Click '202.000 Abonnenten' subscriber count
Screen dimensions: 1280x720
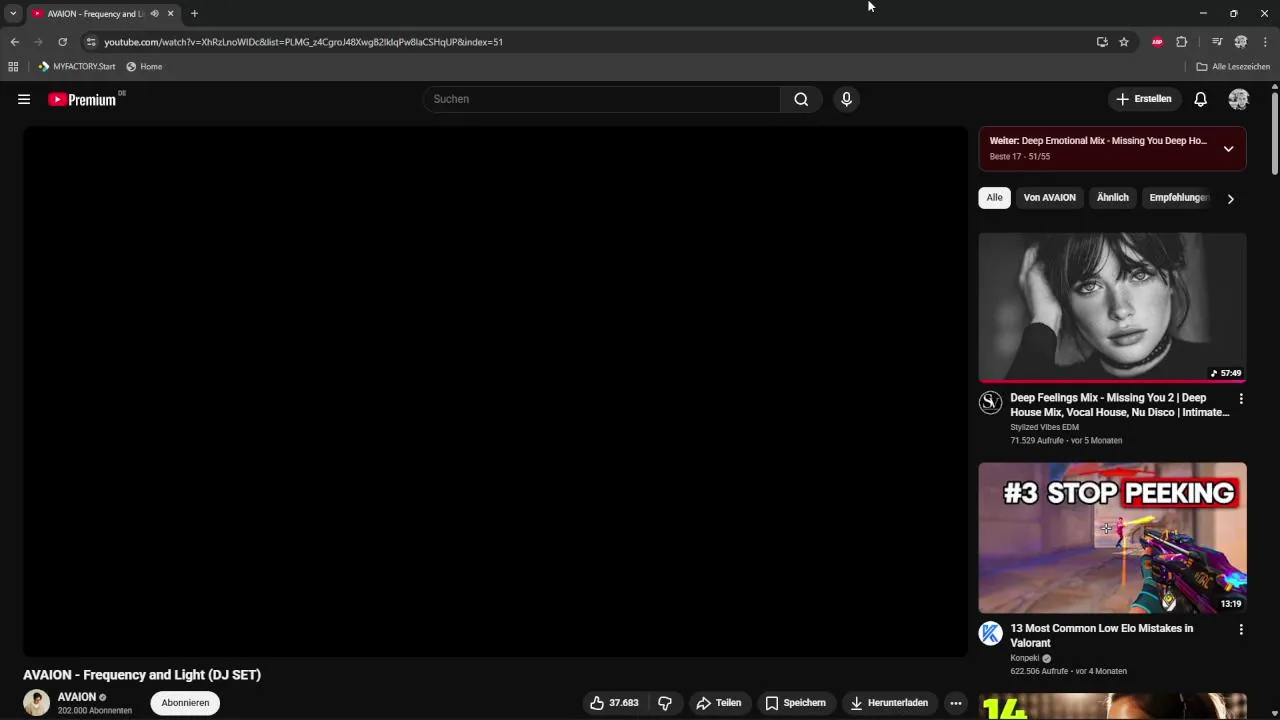[95, 711]
